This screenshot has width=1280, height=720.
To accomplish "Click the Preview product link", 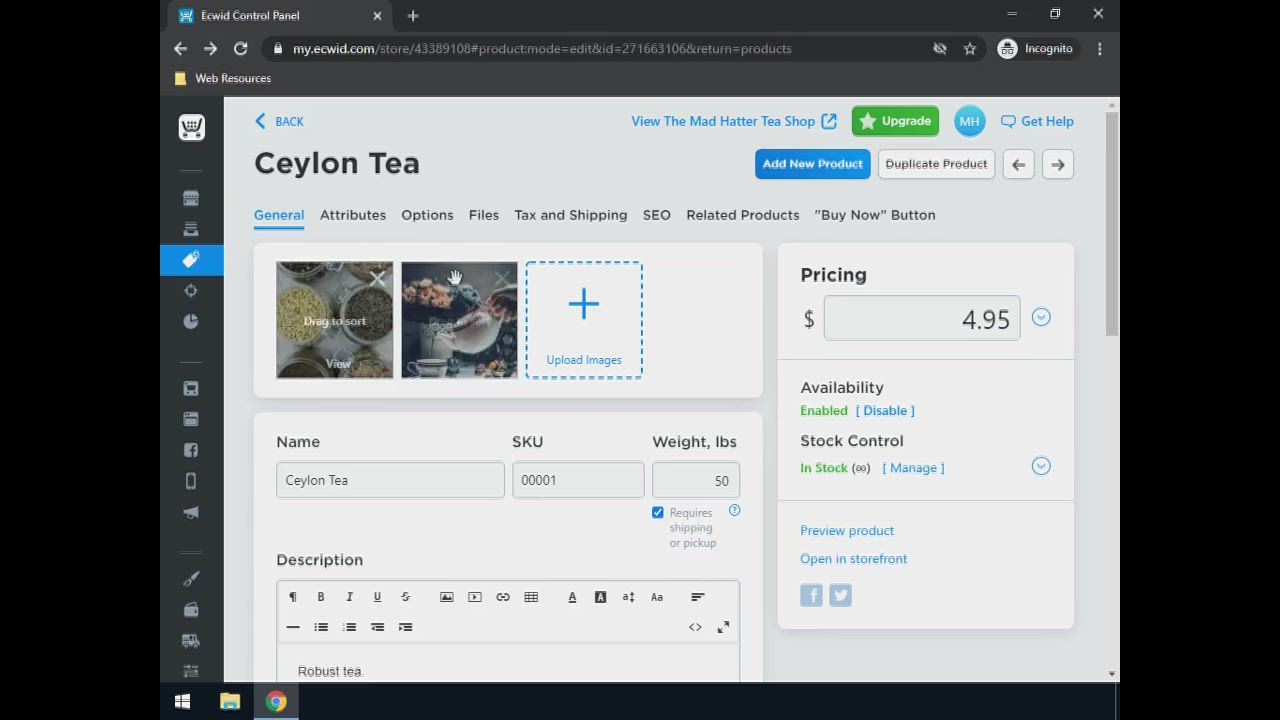I will (847, 531).
